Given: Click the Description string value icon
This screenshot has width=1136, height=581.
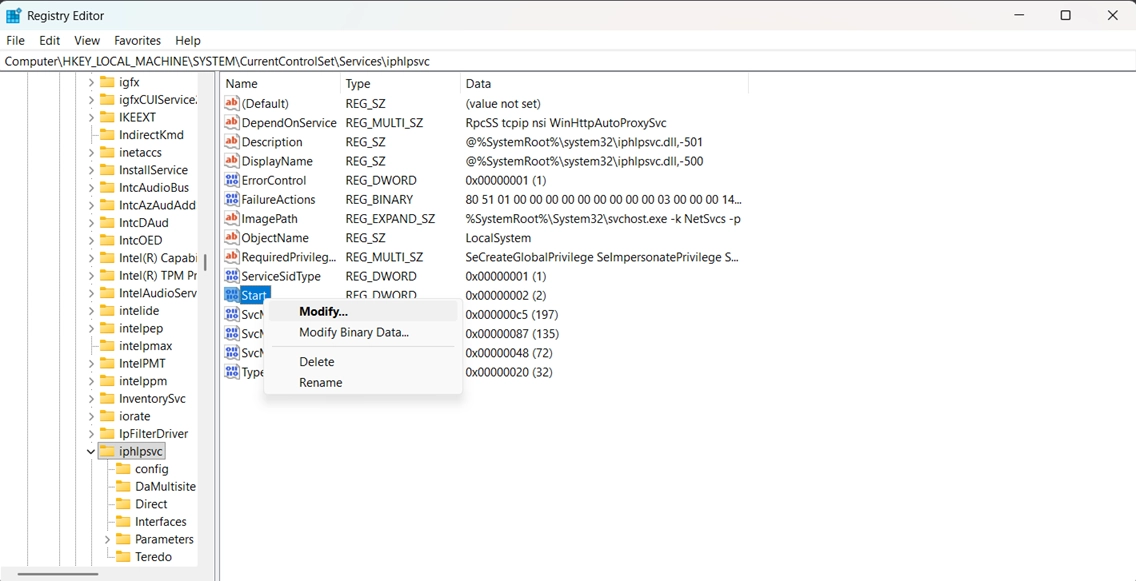Looking at the screenshot, I should 232,142.
